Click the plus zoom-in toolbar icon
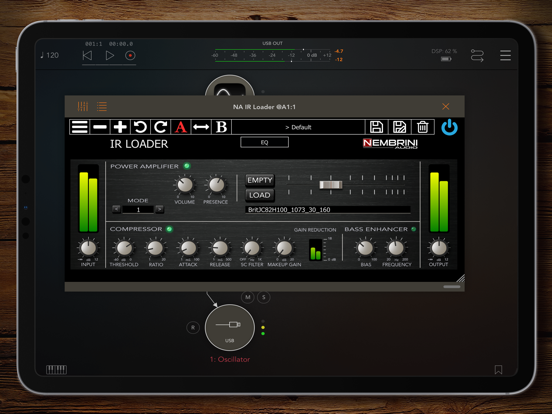This screenshot has width=552, height=414. (120, 127)
